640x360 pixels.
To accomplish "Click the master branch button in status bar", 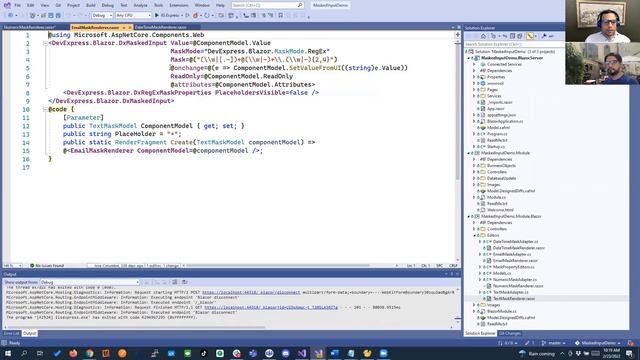I will pos(553,343).
